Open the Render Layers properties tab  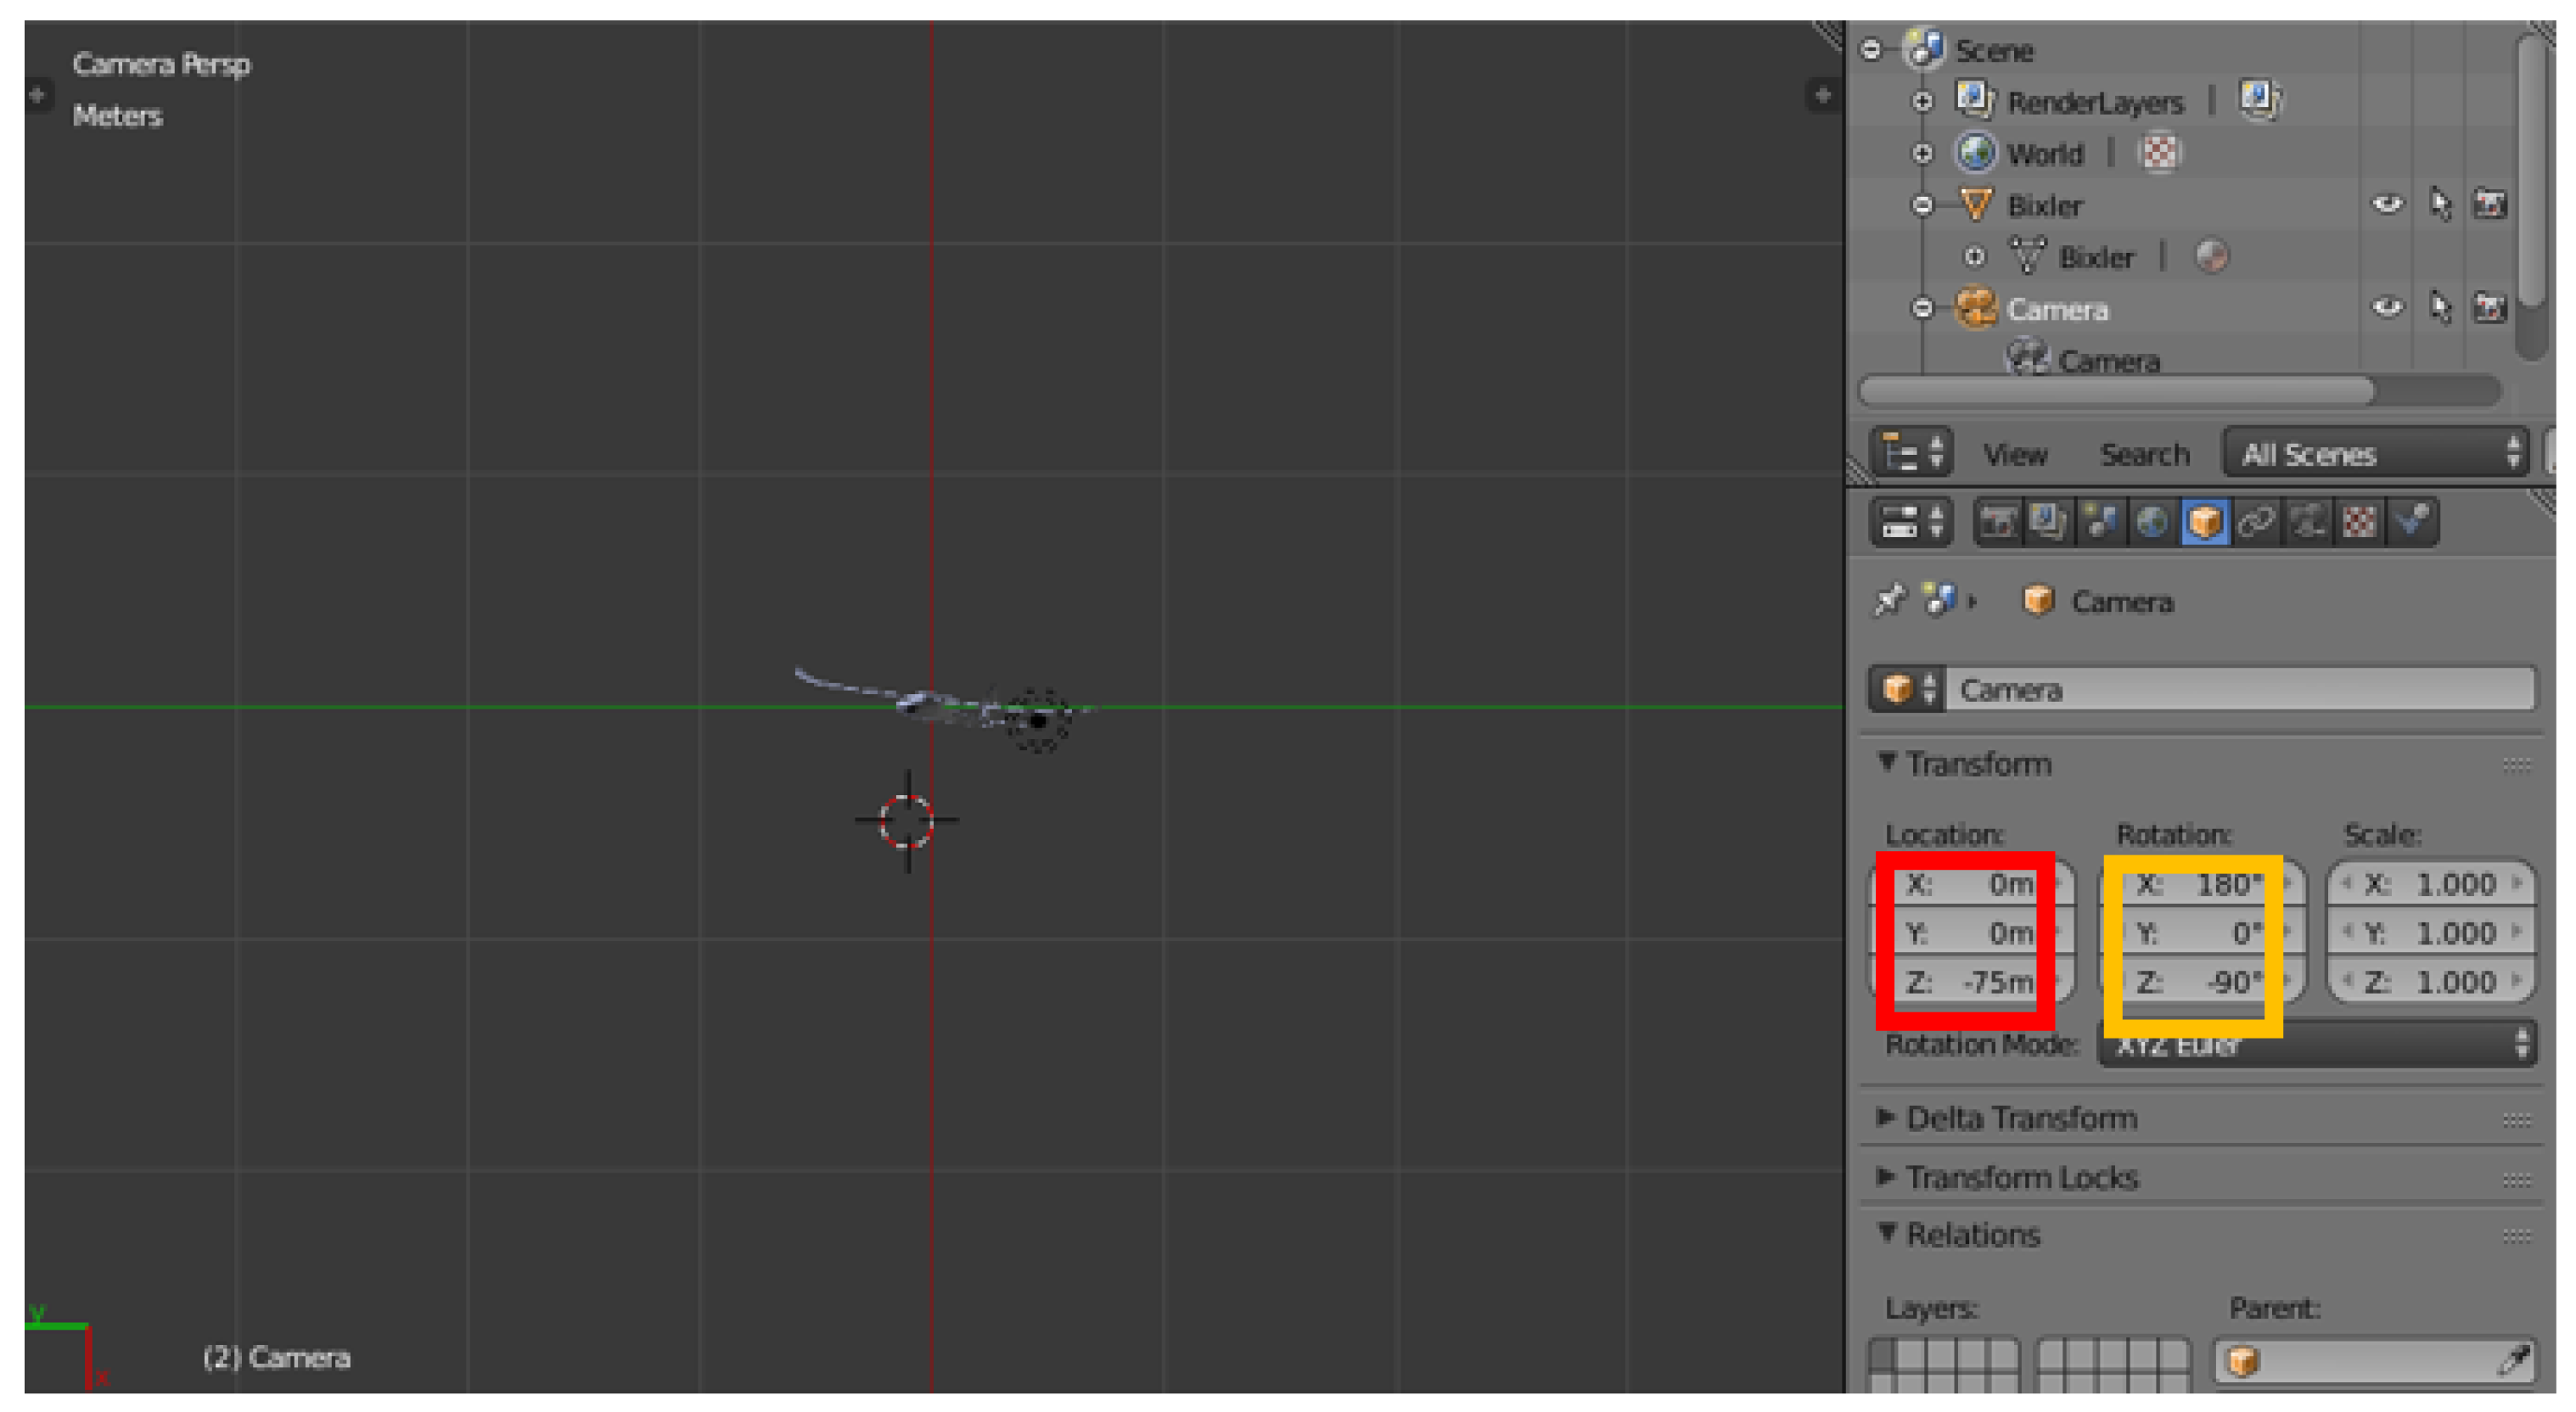2048,522
